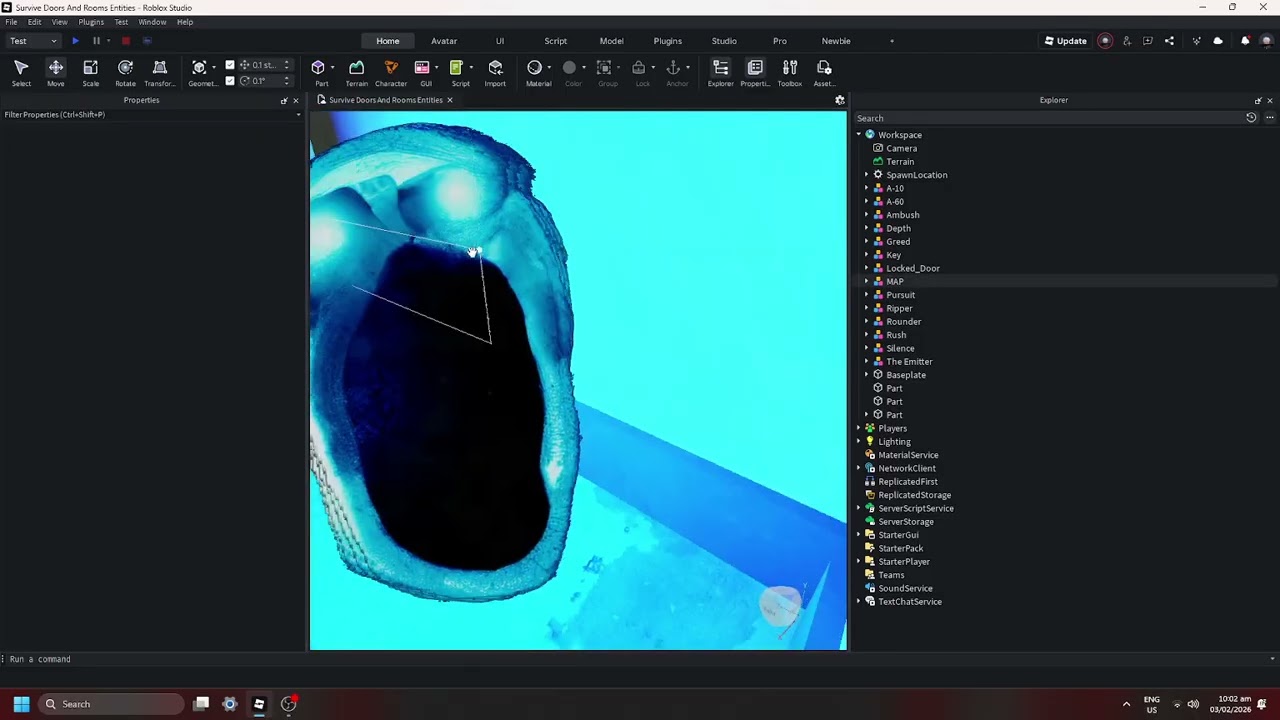Click the taskbar Search box

tap(112, 704)
